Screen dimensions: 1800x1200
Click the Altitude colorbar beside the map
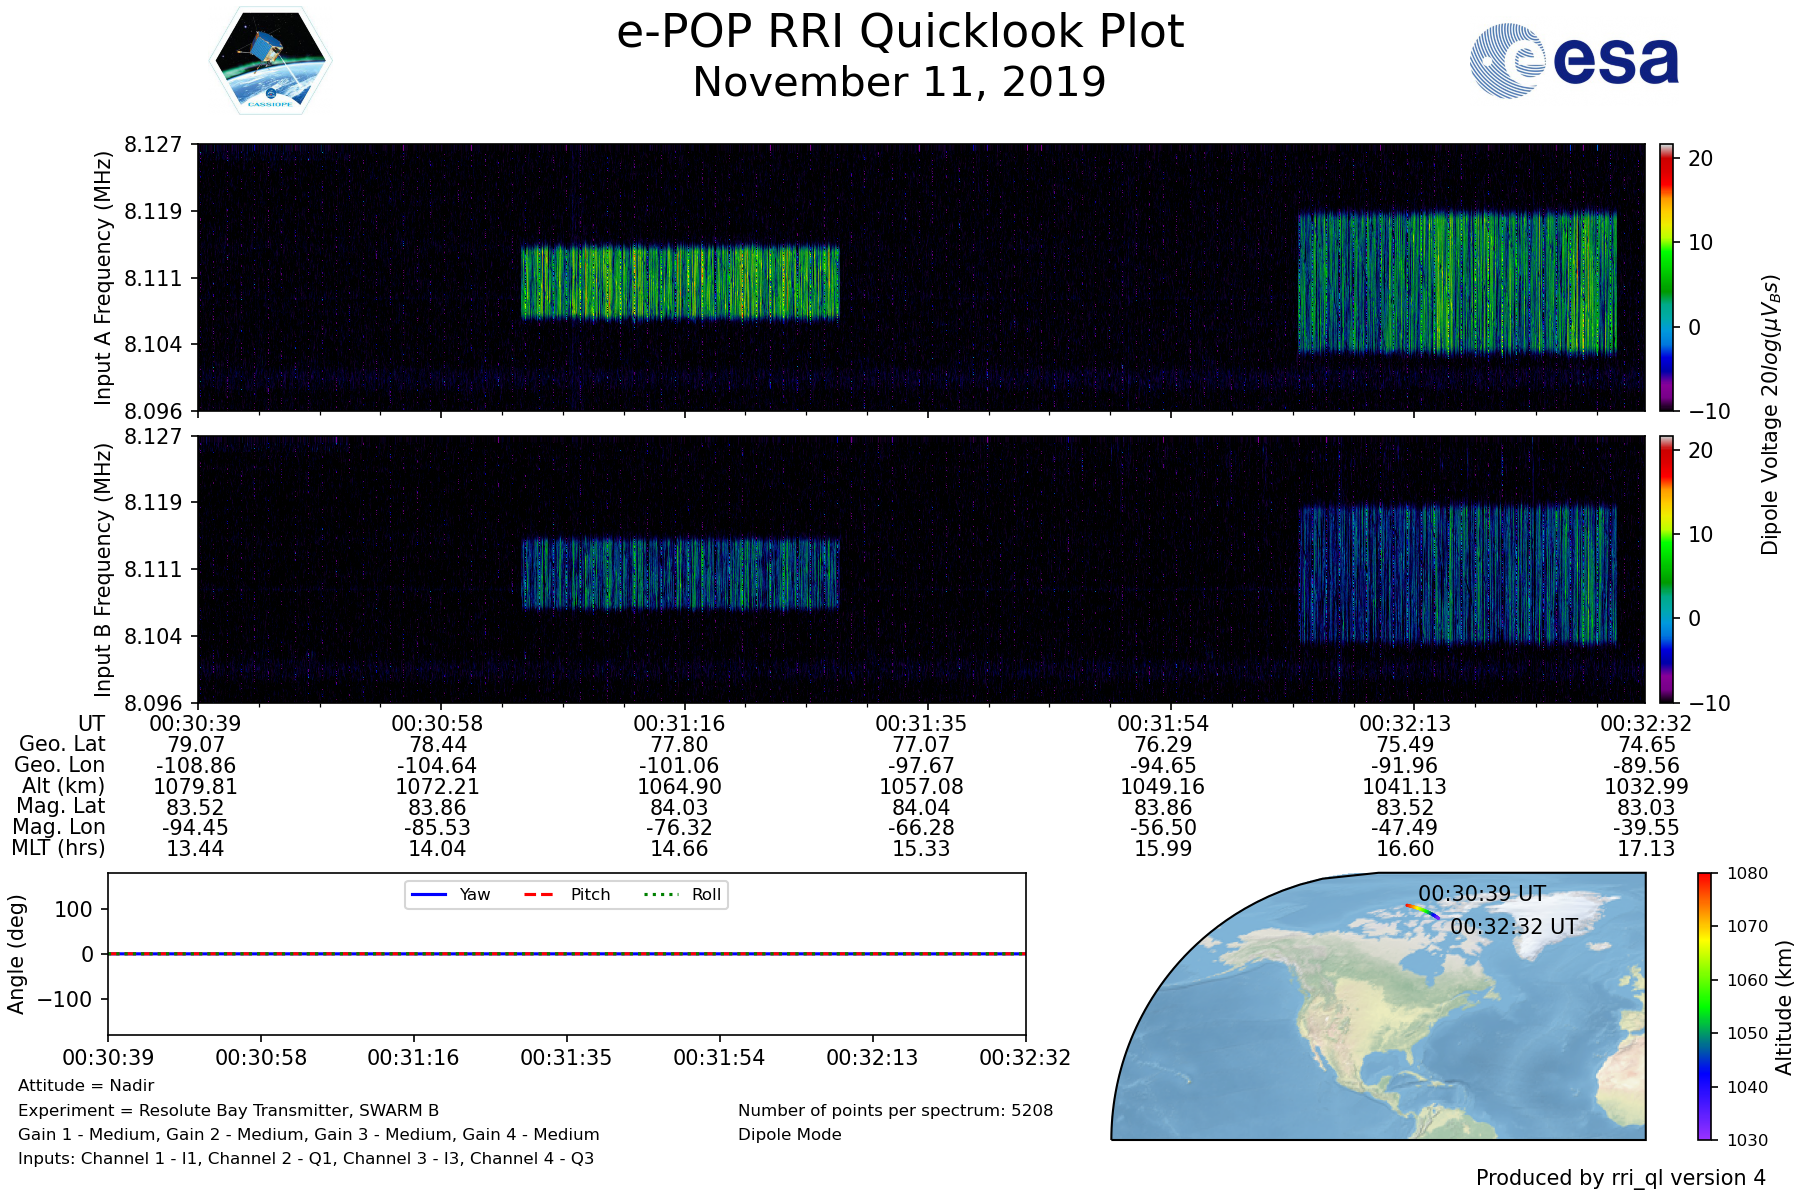click(1705, 1006)
